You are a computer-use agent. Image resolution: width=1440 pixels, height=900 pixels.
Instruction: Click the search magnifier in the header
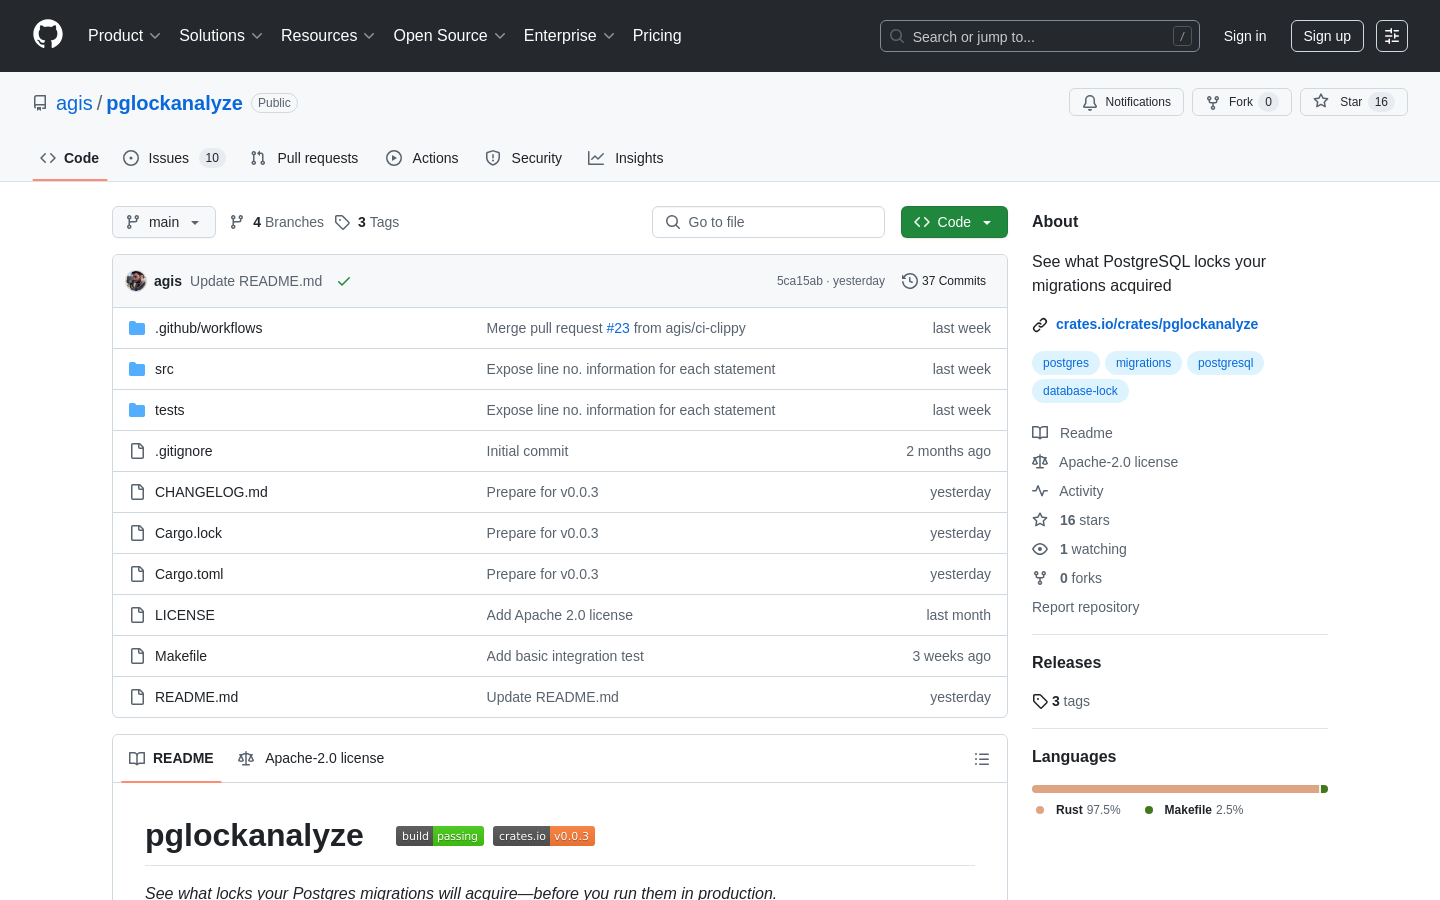point(897,36)
